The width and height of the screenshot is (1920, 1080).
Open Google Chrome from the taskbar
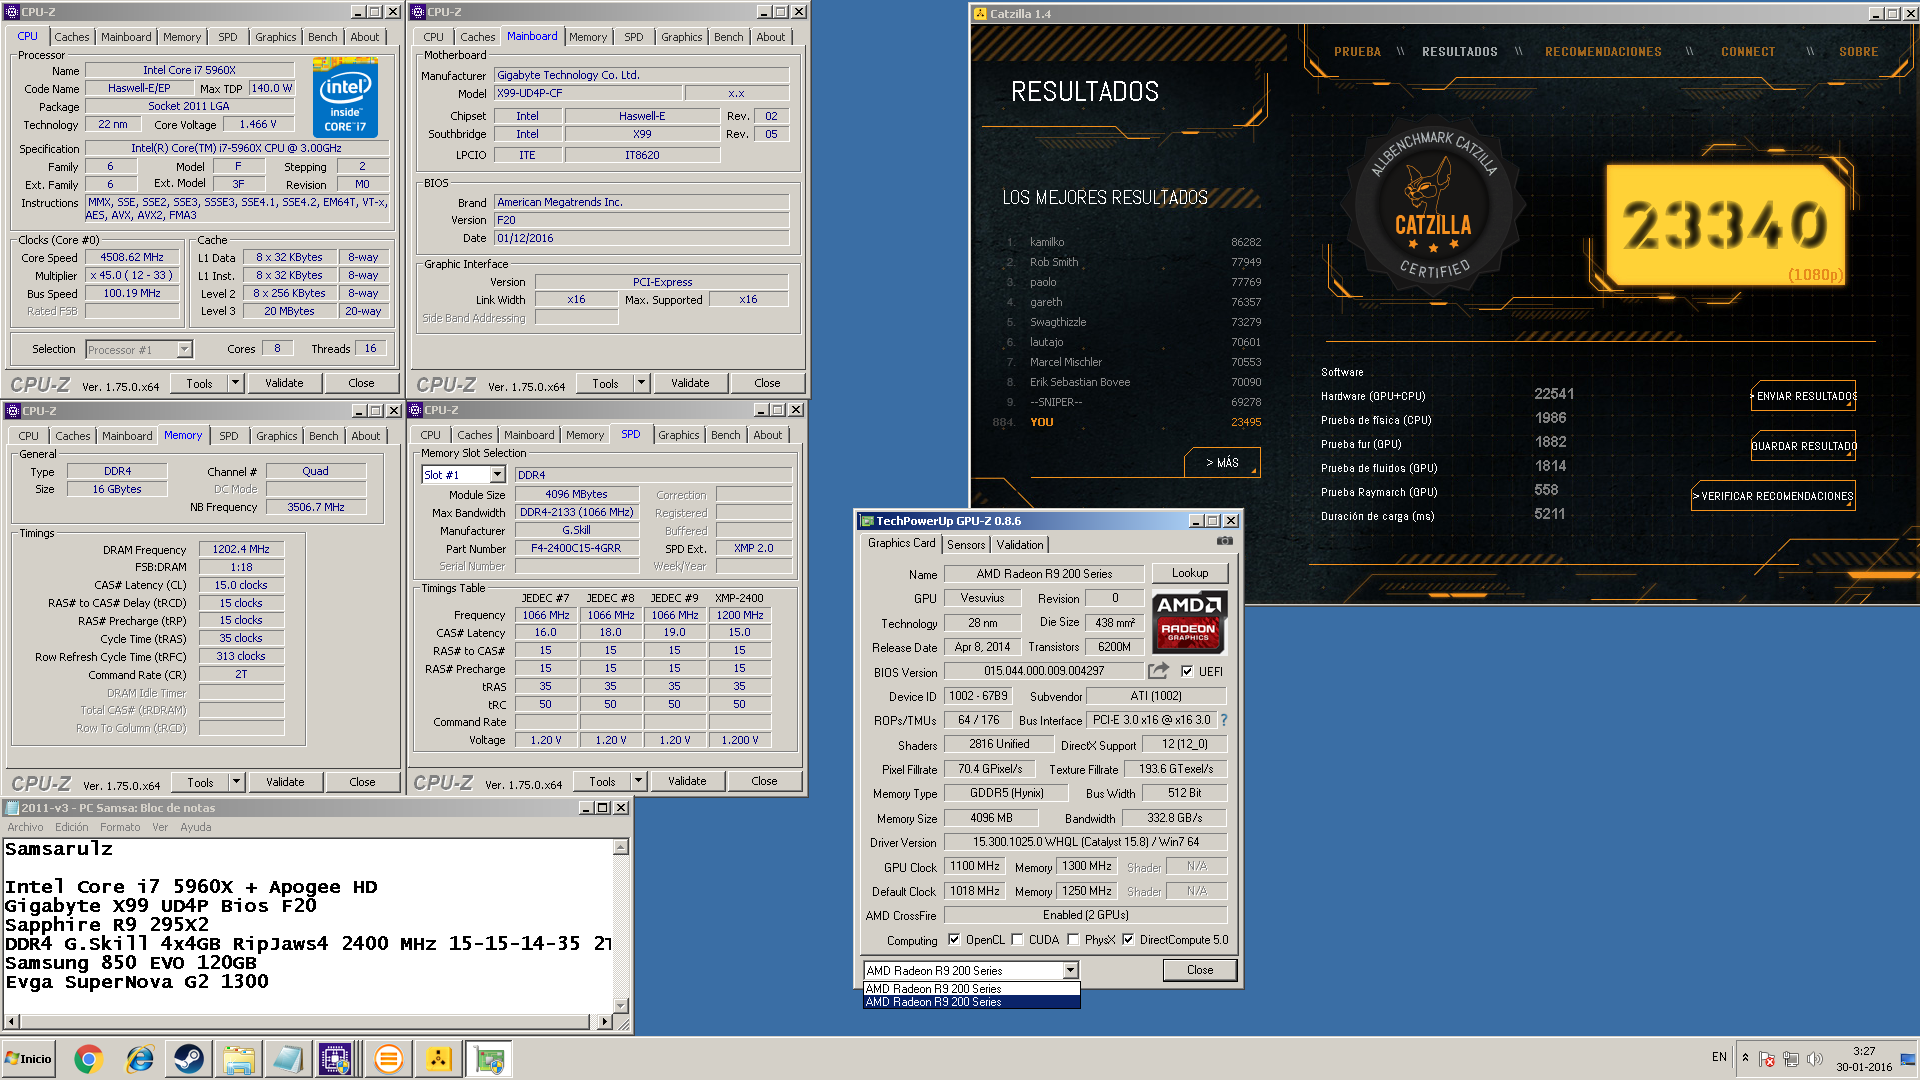88,1059
